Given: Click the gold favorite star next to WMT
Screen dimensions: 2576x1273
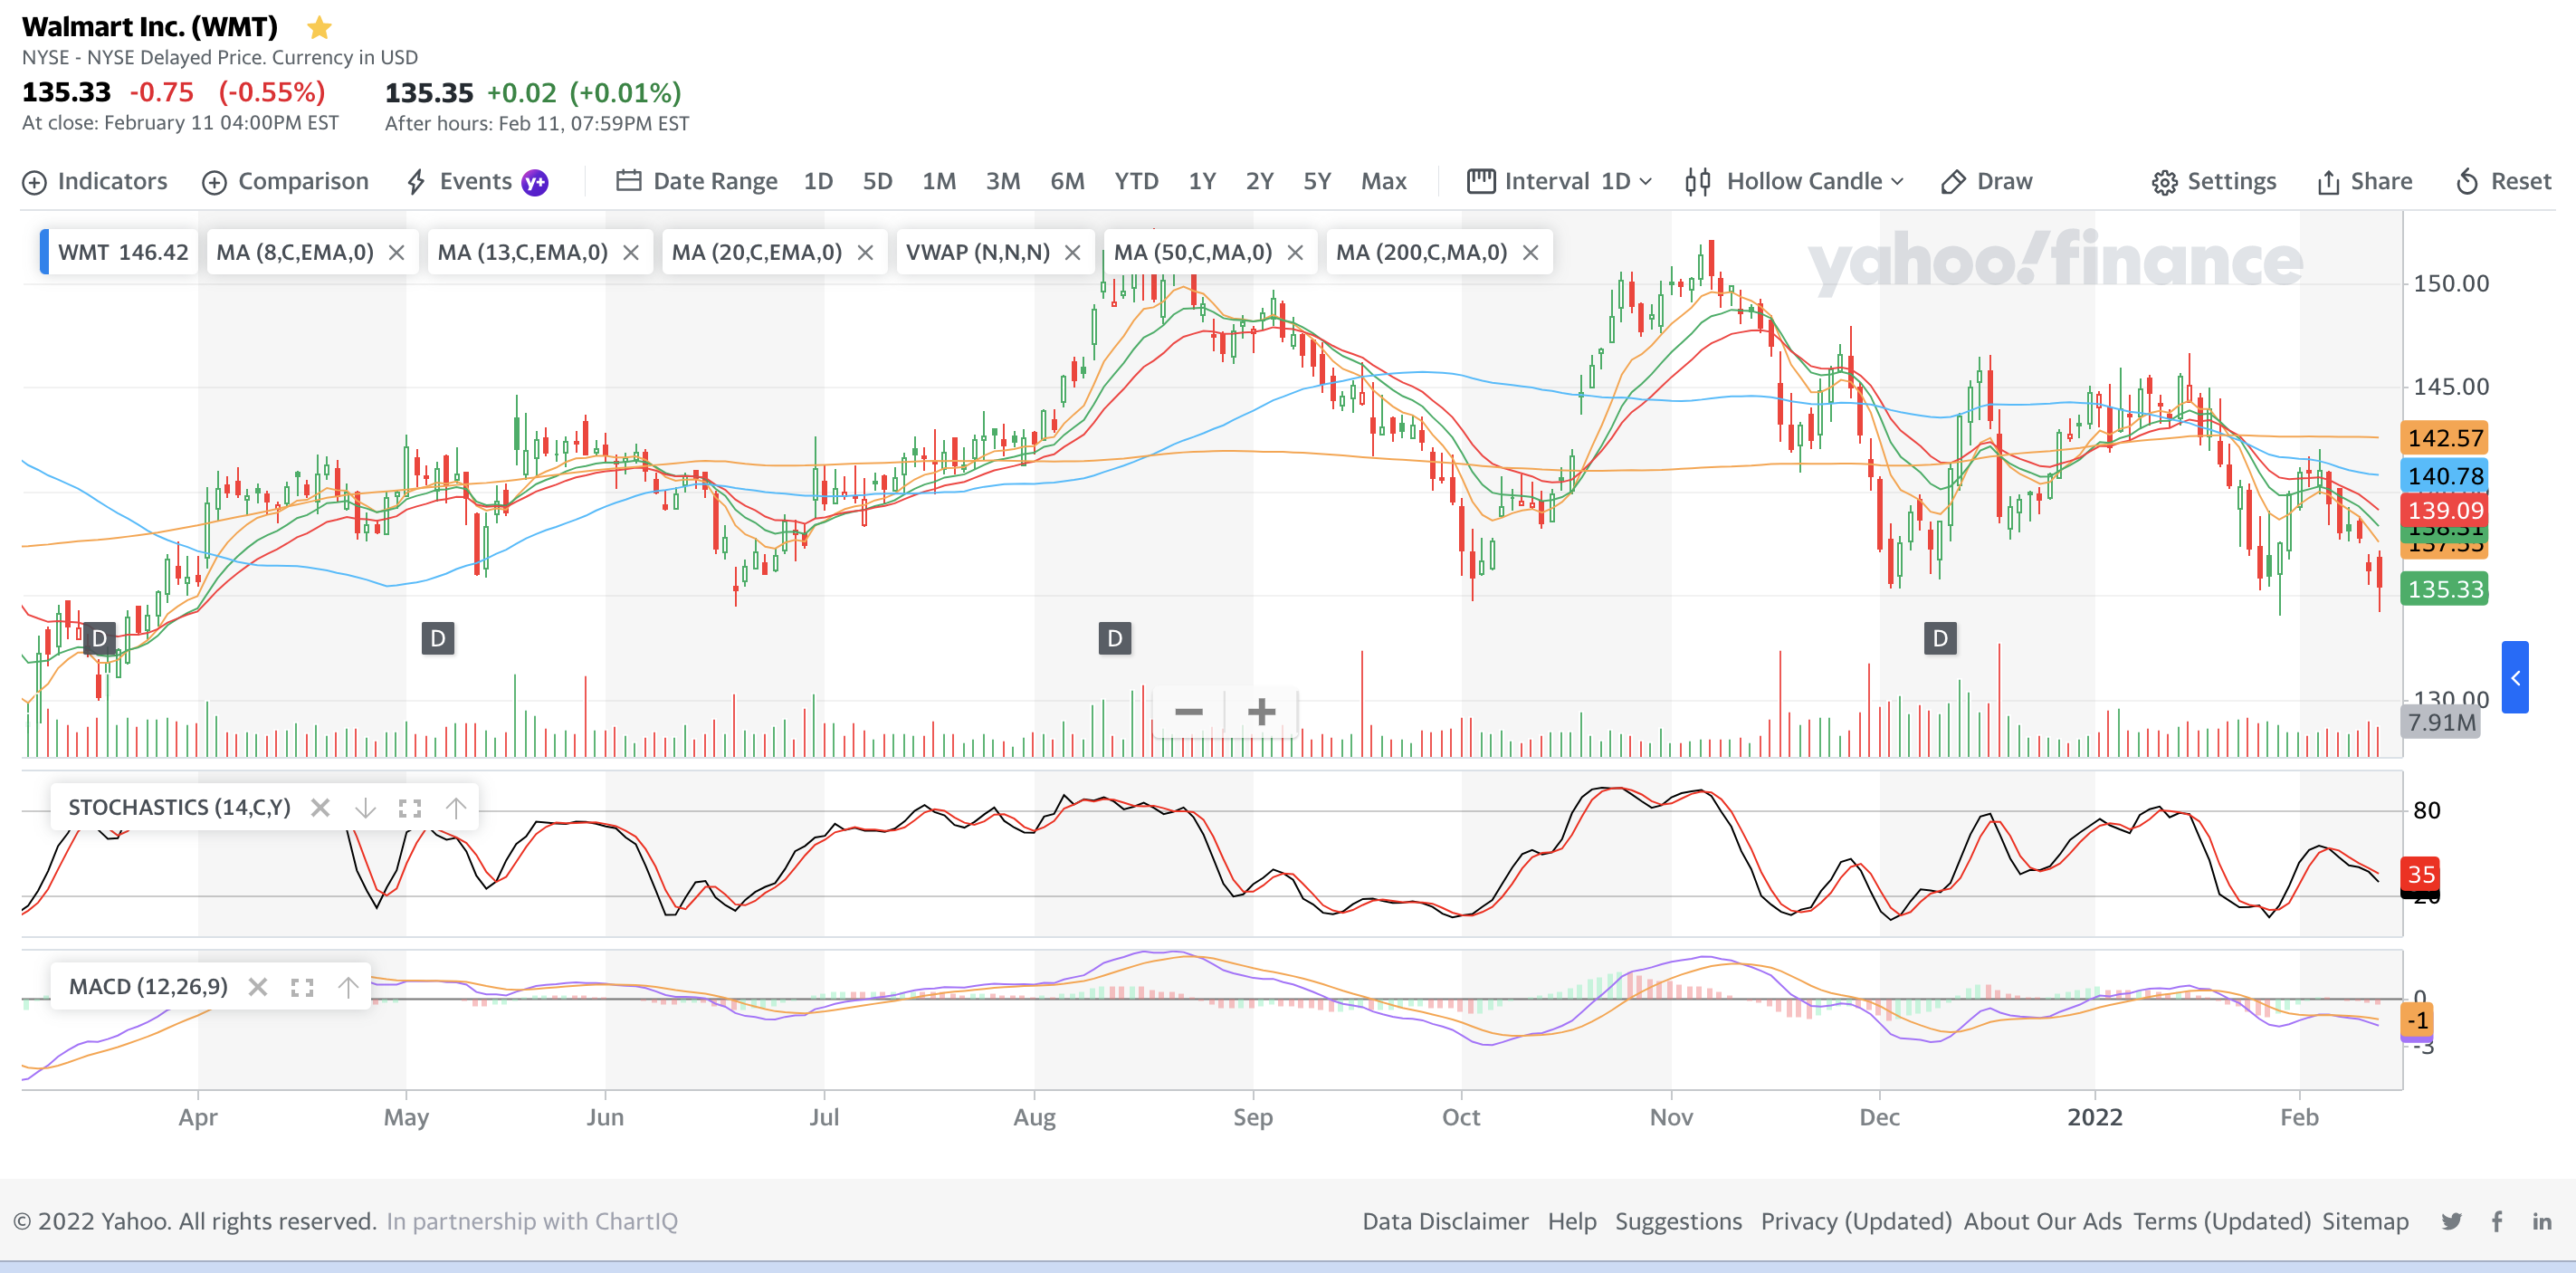Looking at the screenshot, I should tap(319, 27).
